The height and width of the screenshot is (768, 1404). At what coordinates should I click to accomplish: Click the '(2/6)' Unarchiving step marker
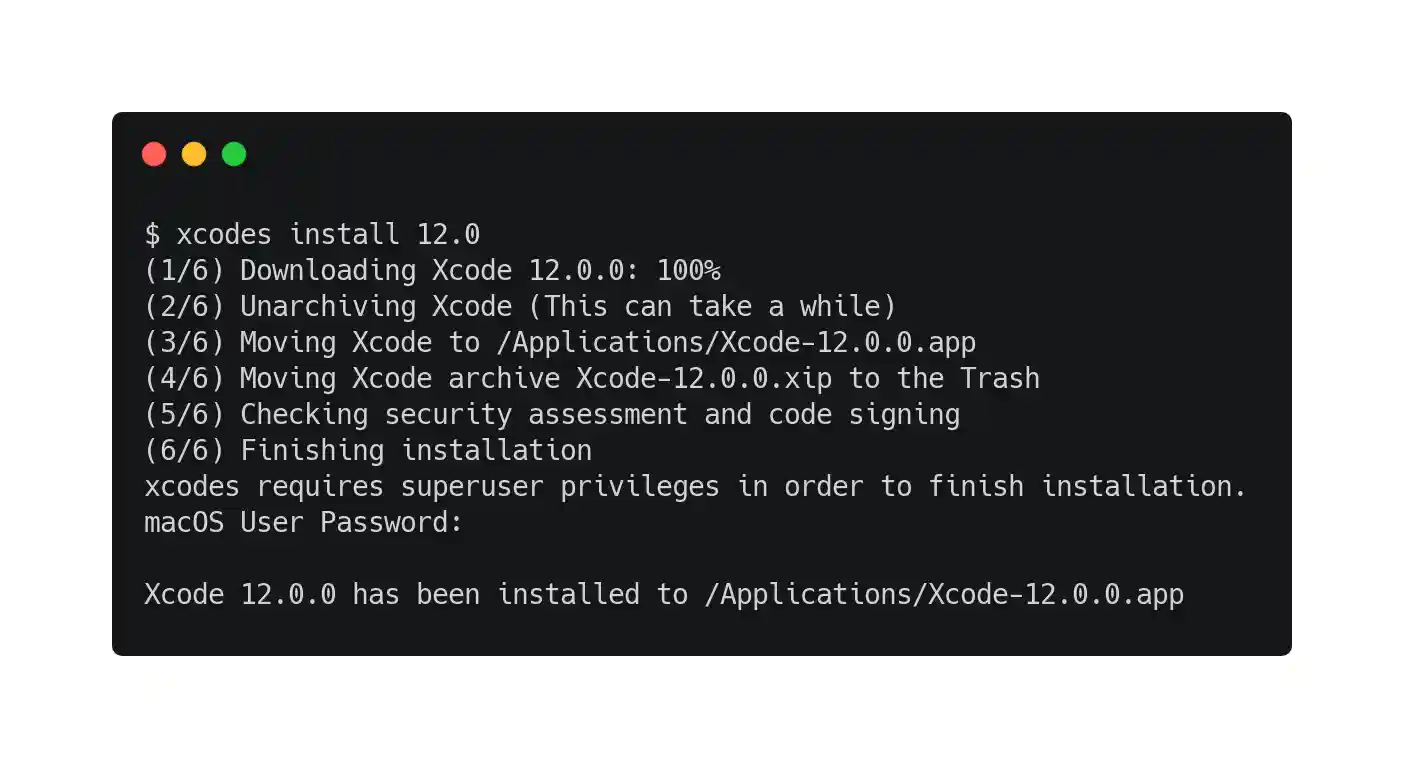(184, 307)
